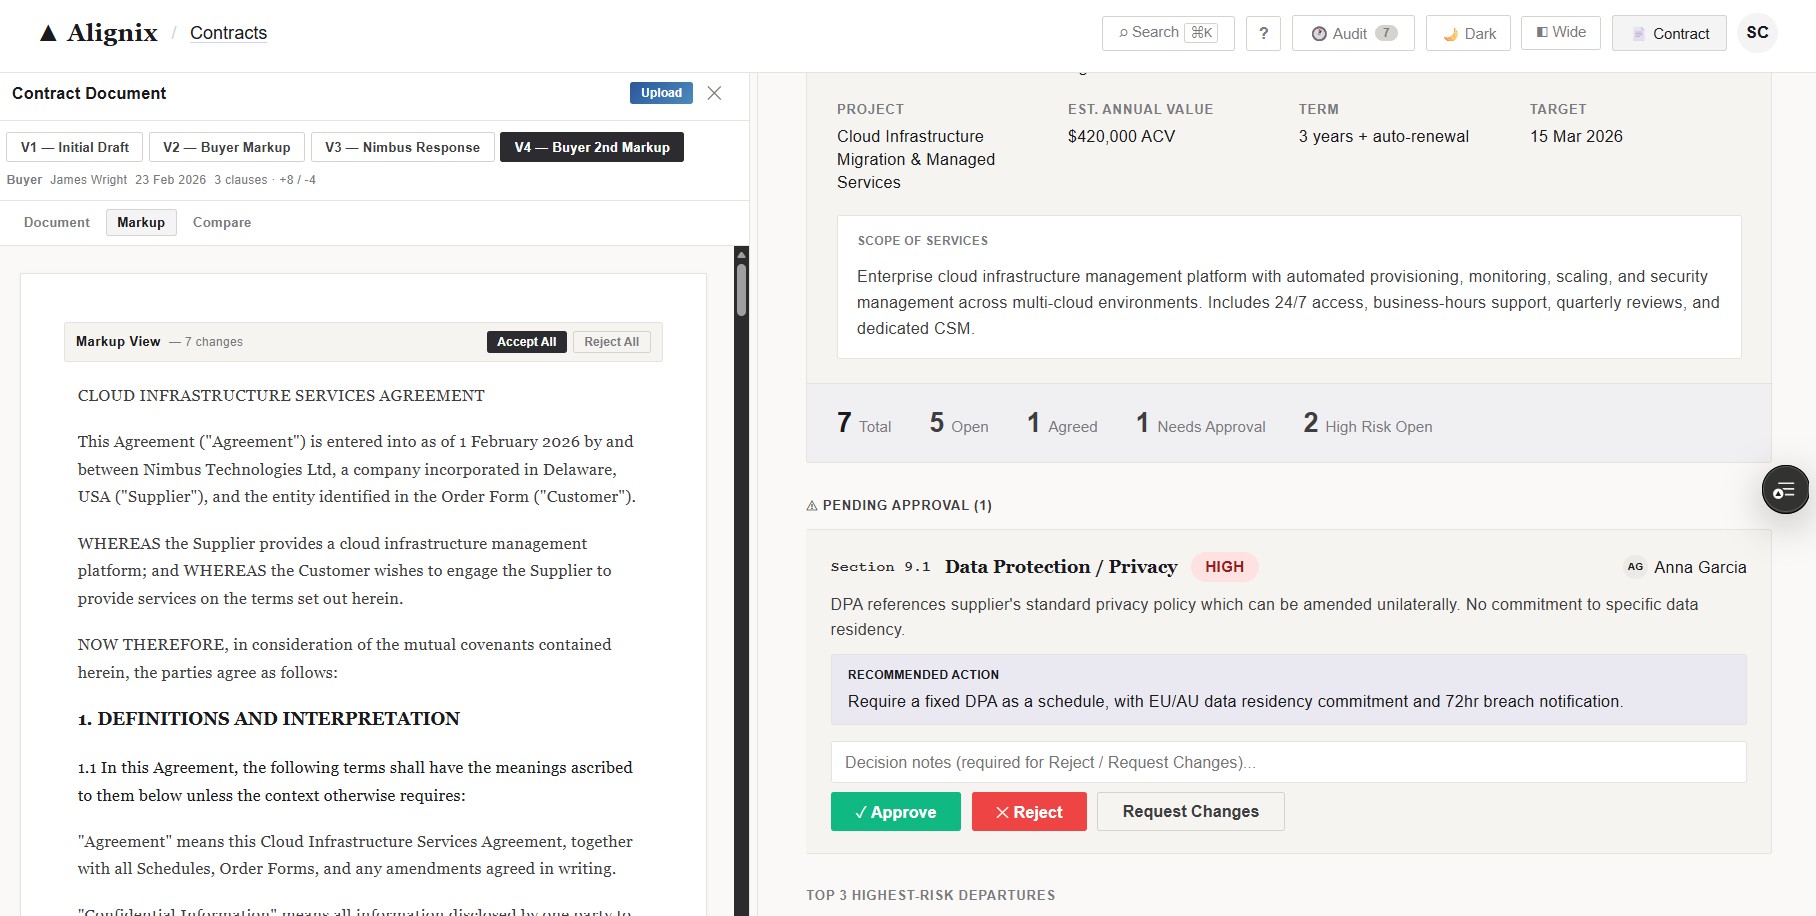This screenshot has width=1816, height=916.
Task: Select version V4 — Buyer 2nd Markup
Action: pyautogui.click(x=592, y=147)
